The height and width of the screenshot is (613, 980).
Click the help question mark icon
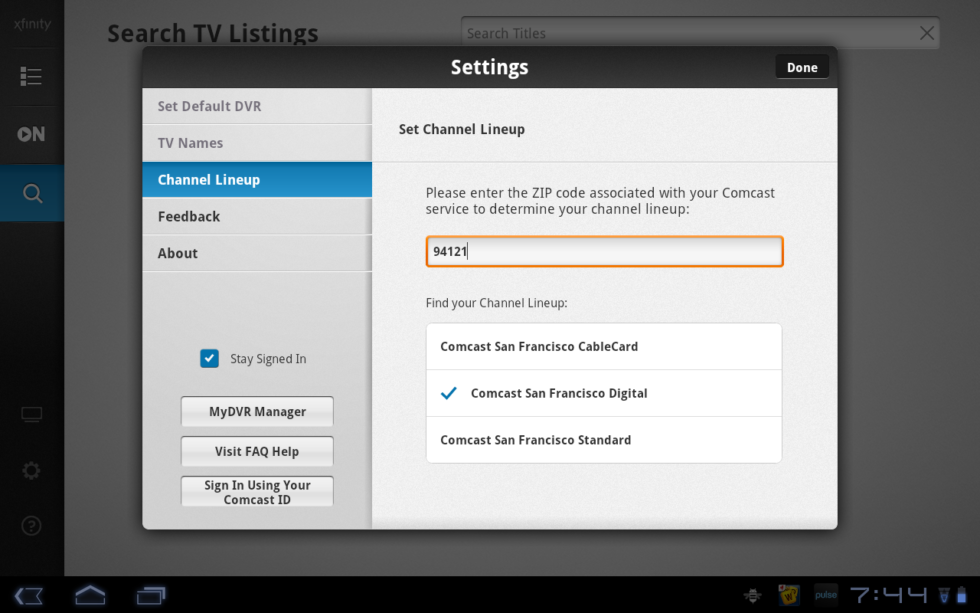coord(32,525)
